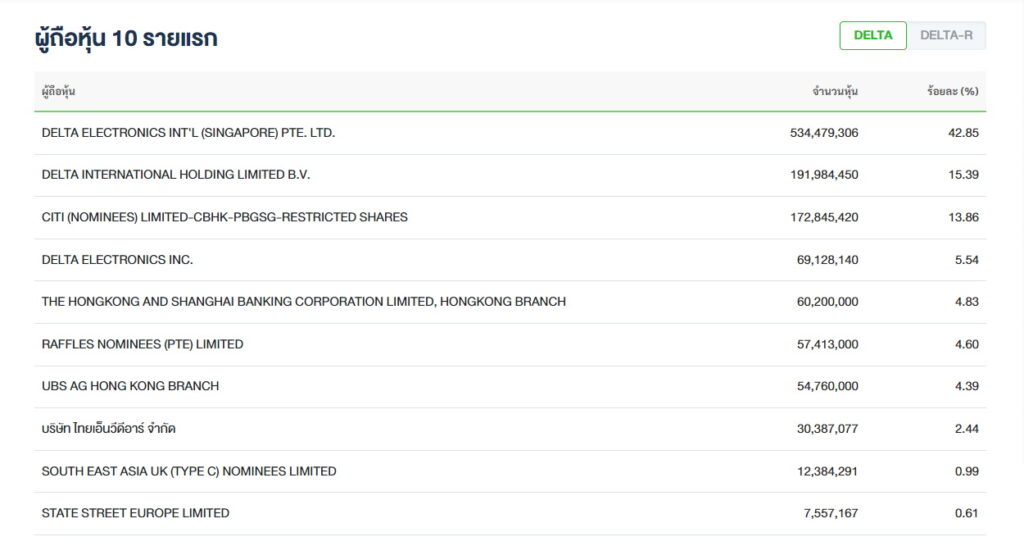Click share count 12,384,291
Screen dimensions: 1024x555
tap(827, 471)
